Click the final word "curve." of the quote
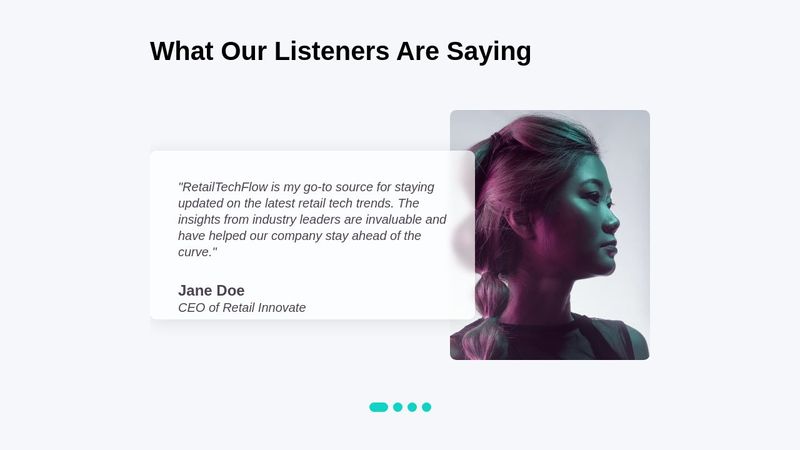The width and height of the screenshot is (800, 450). click(195, 252)
